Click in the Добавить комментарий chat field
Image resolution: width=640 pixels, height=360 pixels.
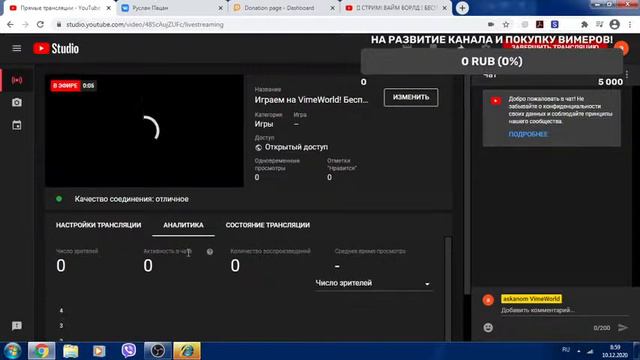pyautogui.click(x=564, y=311)
